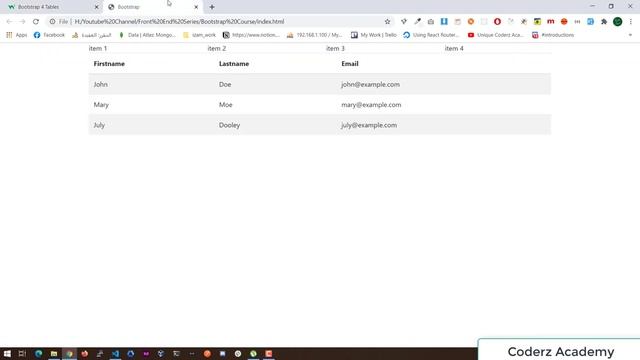Click the address bar URL field
This screenshot has width=640, height=360.
[x=220, y=22]
